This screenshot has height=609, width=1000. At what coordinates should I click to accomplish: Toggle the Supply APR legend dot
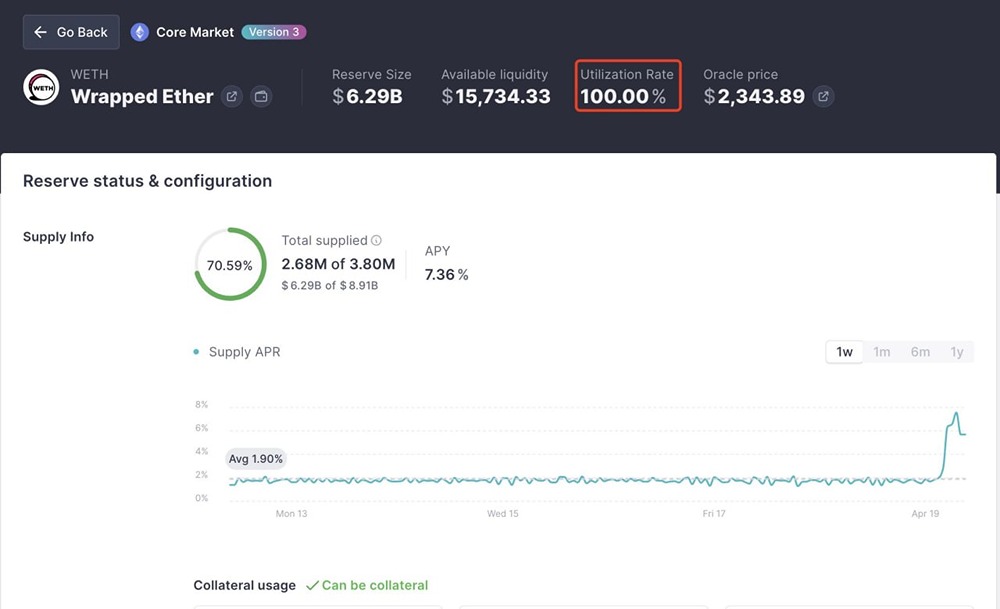(196, 352)
